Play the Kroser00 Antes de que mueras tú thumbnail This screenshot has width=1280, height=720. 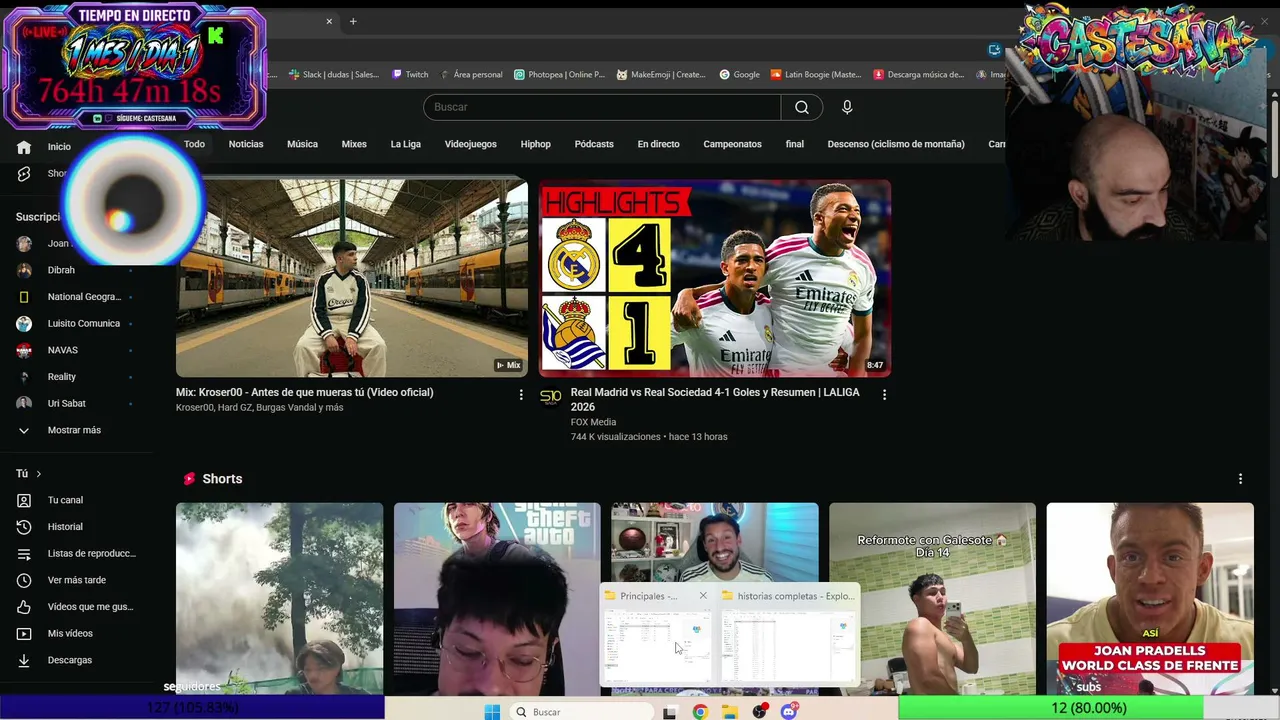[x=352, y=278]
